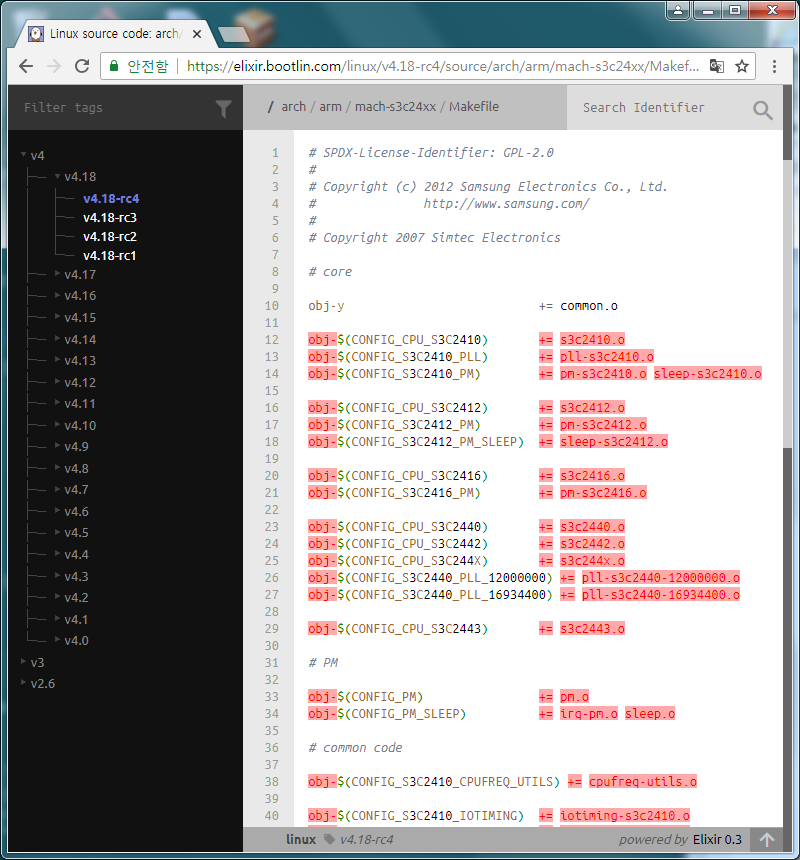Collapse the v4 version tree
The image size is (800, 860).
click(x=24, y=155)
